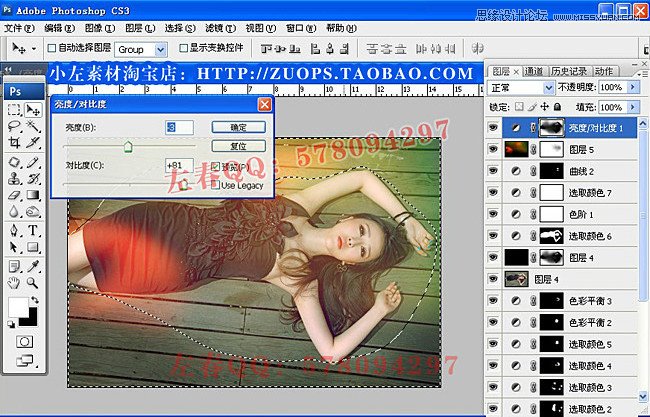The height and width of the screenshot is (417, 650).
Task: Select the Healing Brush tool
Action: (14, 162)
